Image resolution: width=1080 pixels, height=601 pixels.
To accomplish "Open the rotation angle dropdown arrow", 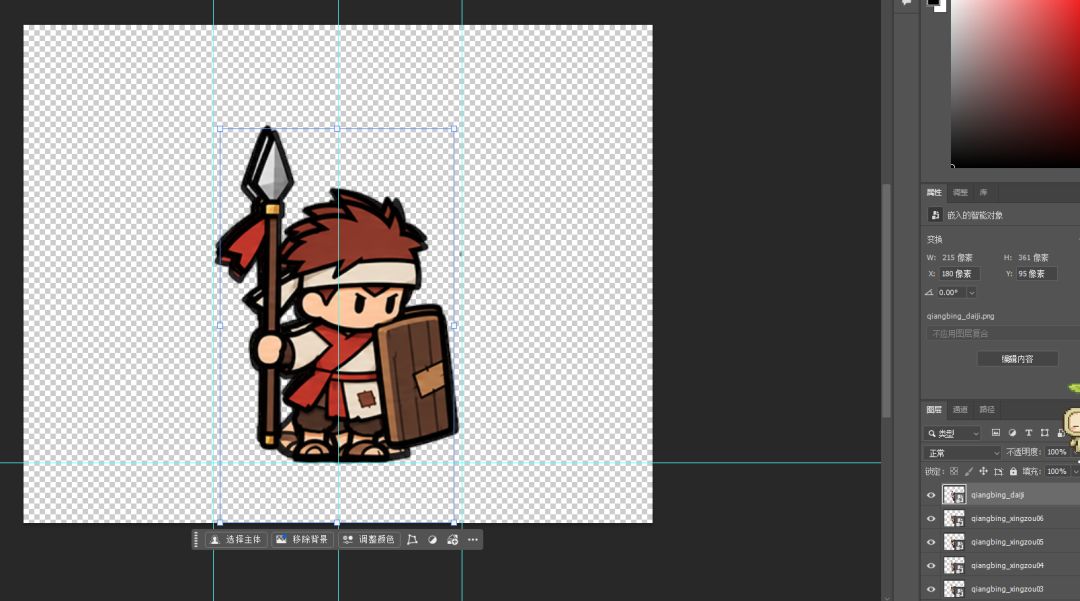I will [971, 293].
